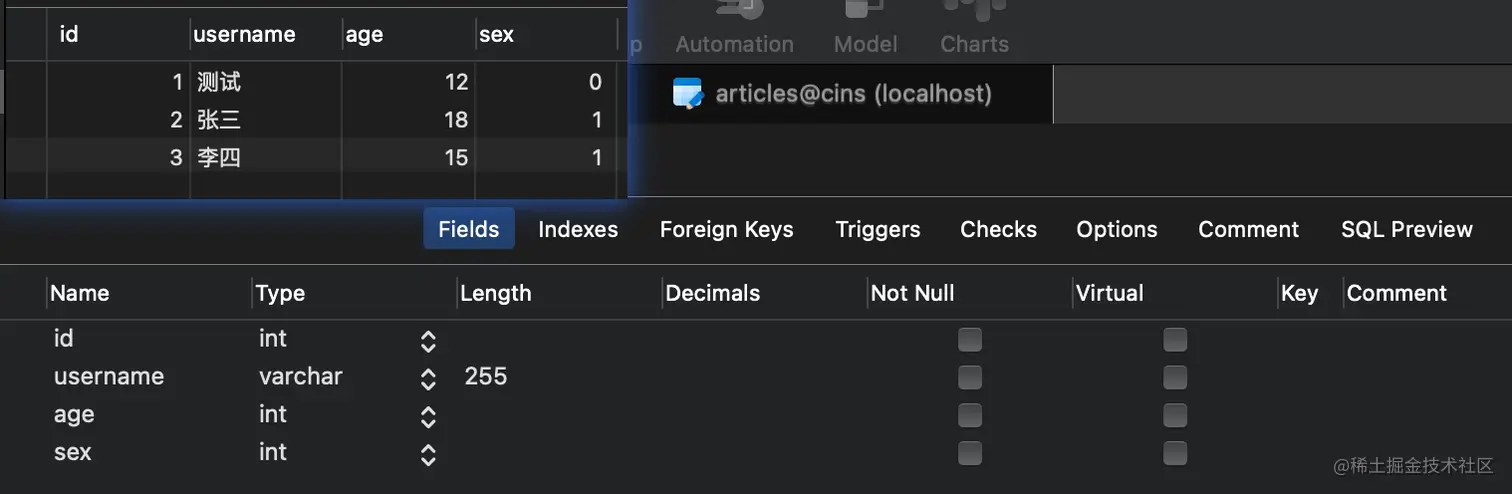The width and height of the screenshot is (1512, 494).
Task: Open type dropdown for sex field
Action: point(428,455)
